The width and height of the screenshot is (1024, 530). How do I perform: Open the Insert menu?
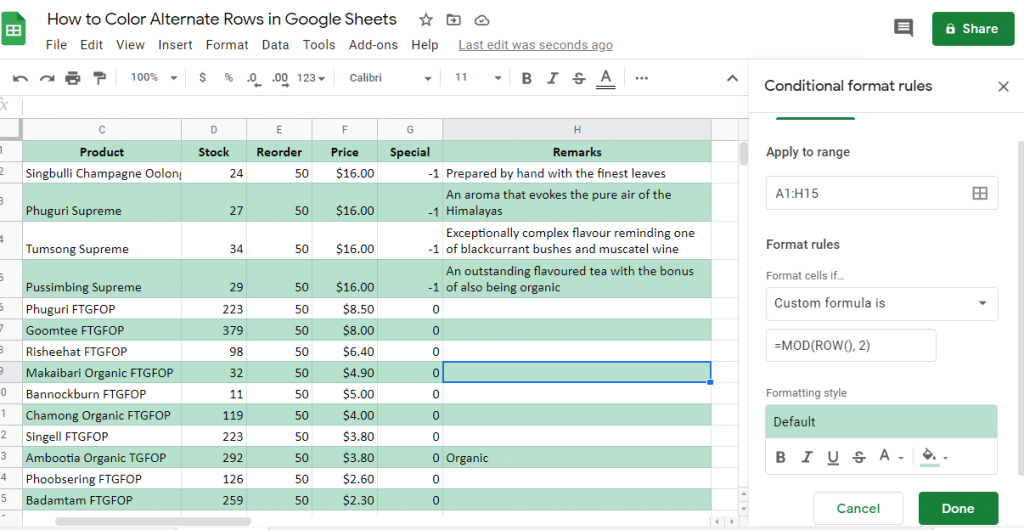coord(175,45)
